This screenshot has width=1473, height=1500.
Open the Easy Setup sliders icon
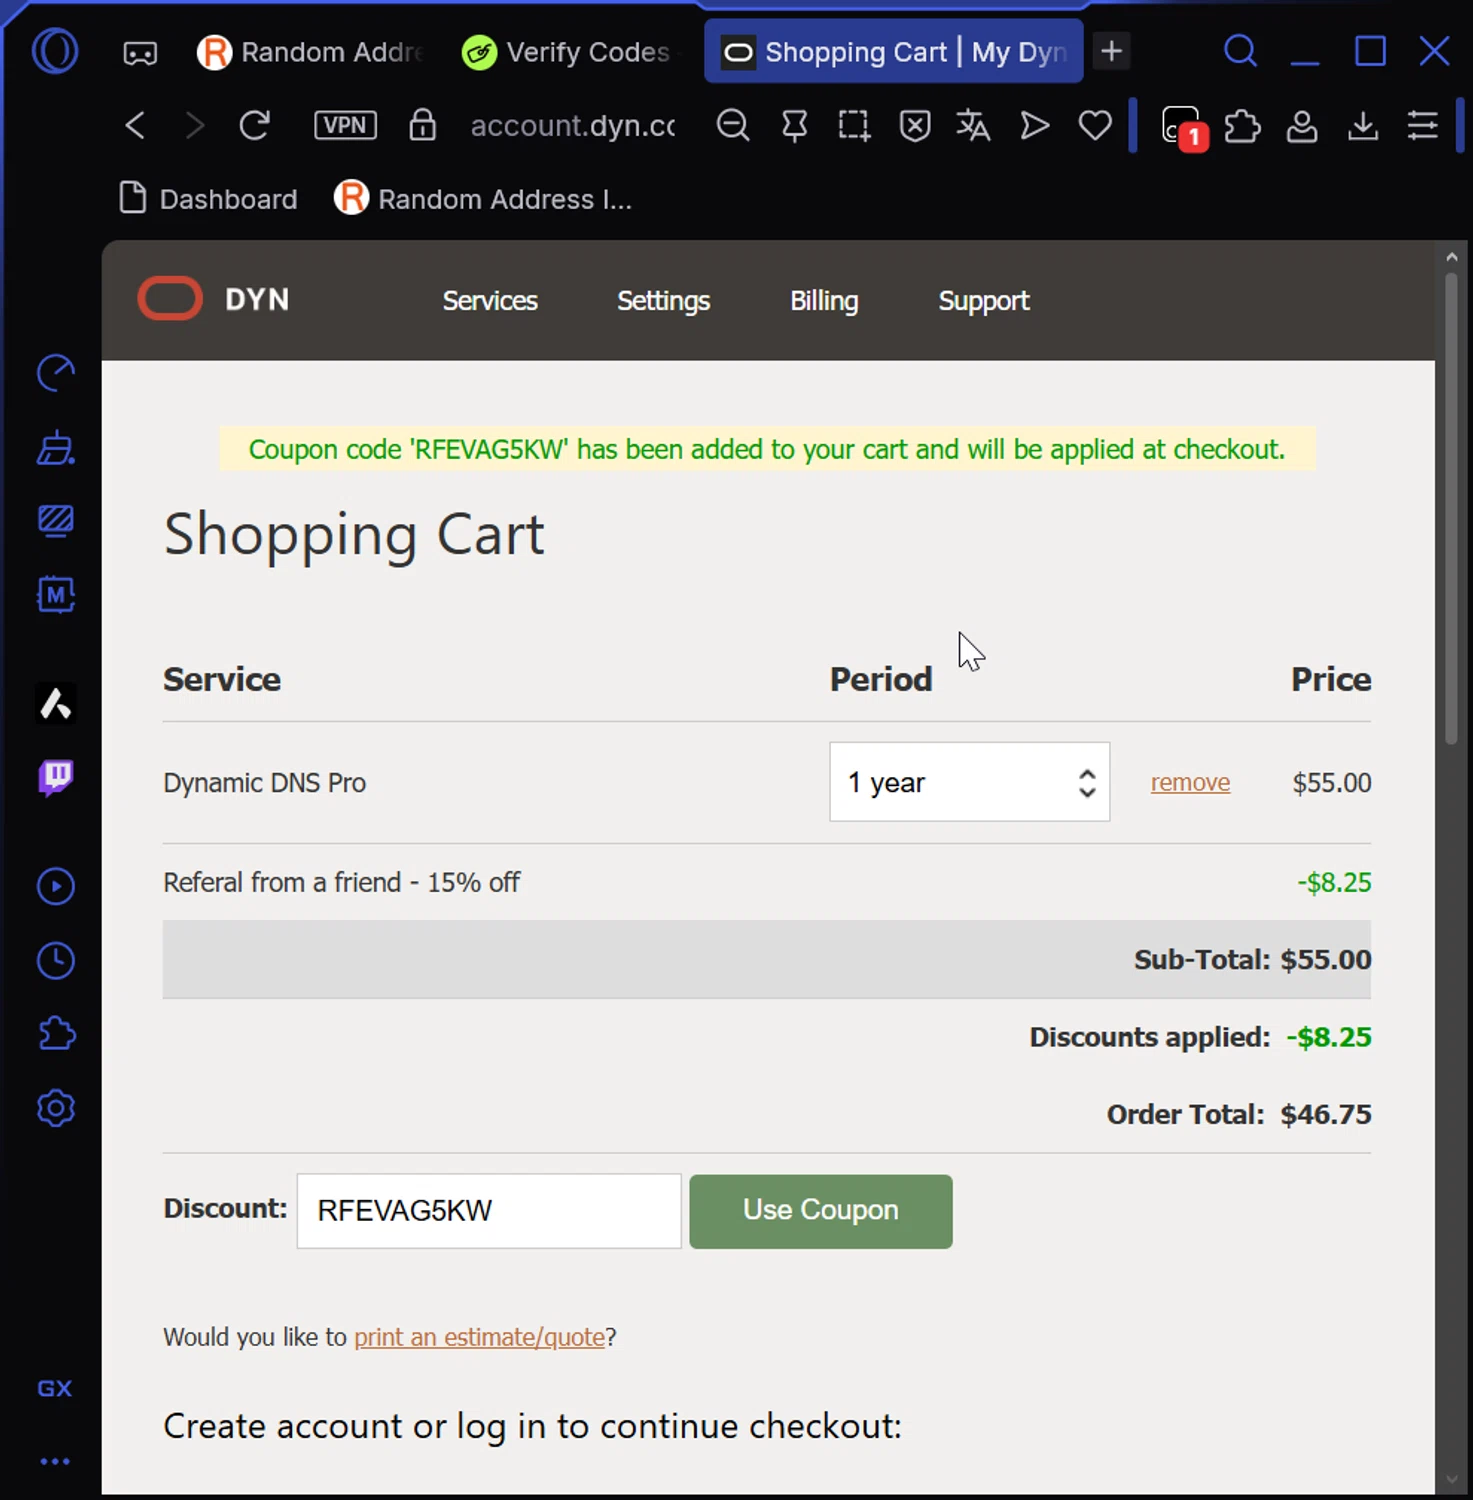[x=1423, y=125]
